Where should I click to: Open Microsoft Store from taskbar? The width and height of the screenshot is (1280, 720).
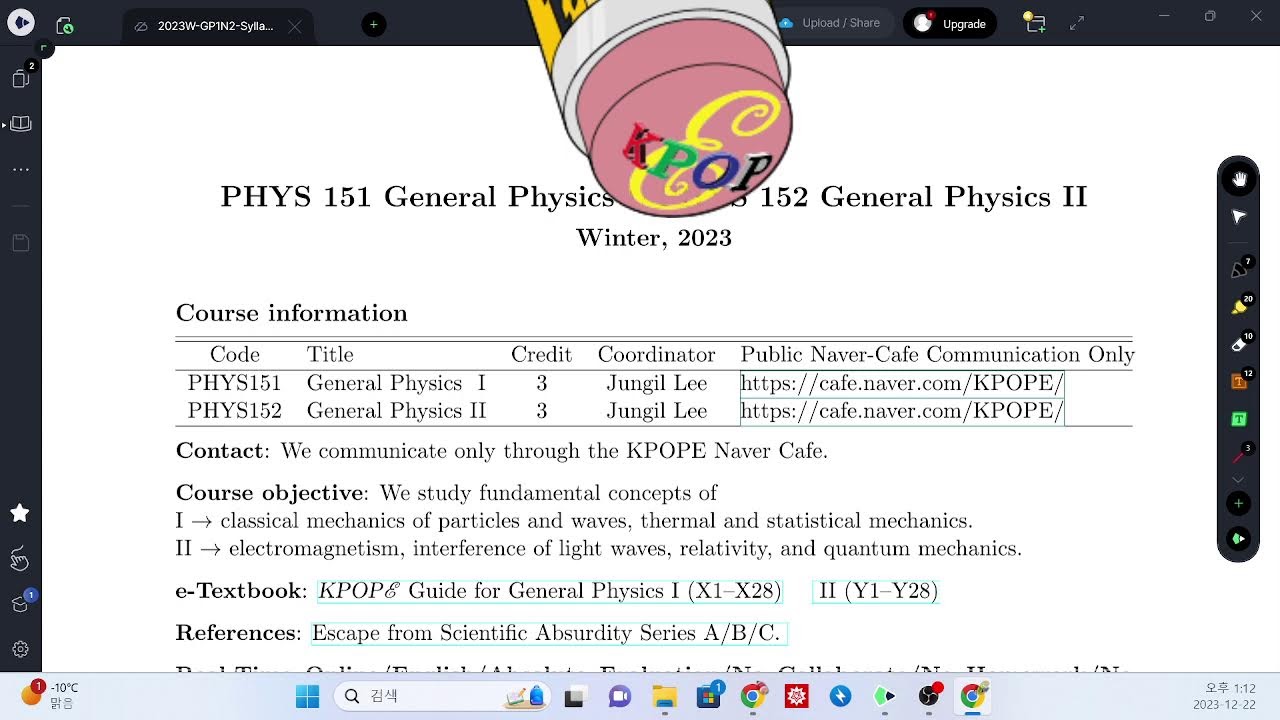(710, 696)
